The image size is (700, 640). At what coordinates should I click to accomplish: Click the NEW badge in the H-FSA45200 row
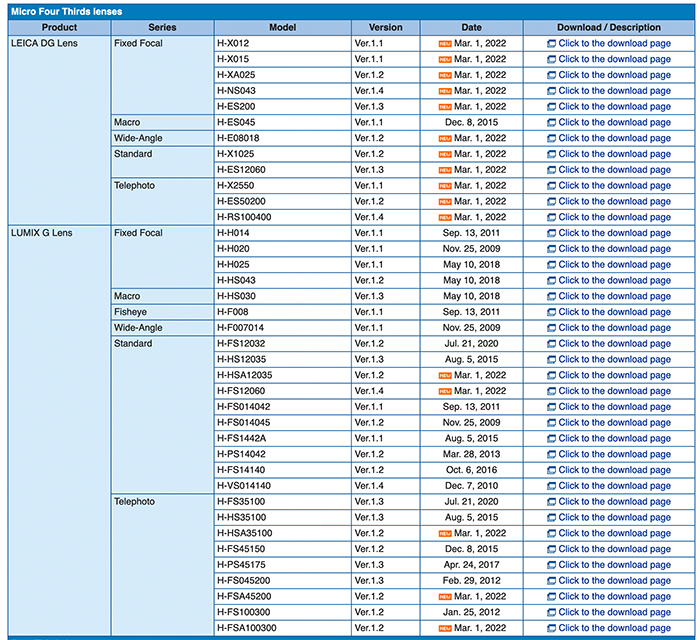[x=445, y=596]
